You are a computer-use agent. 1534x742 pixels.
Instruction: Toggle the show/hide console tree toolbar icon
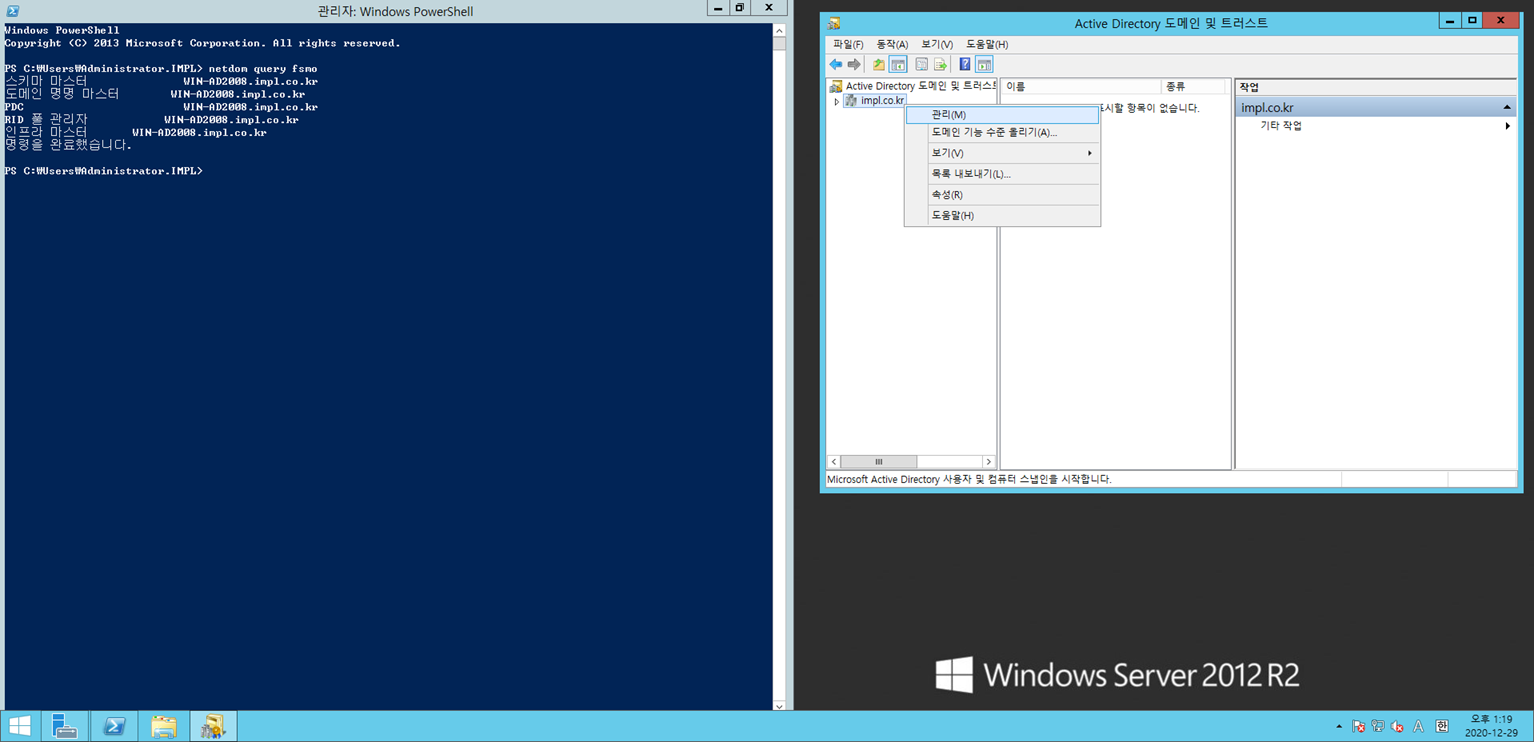pyautogui.click(x=898, y=64)
